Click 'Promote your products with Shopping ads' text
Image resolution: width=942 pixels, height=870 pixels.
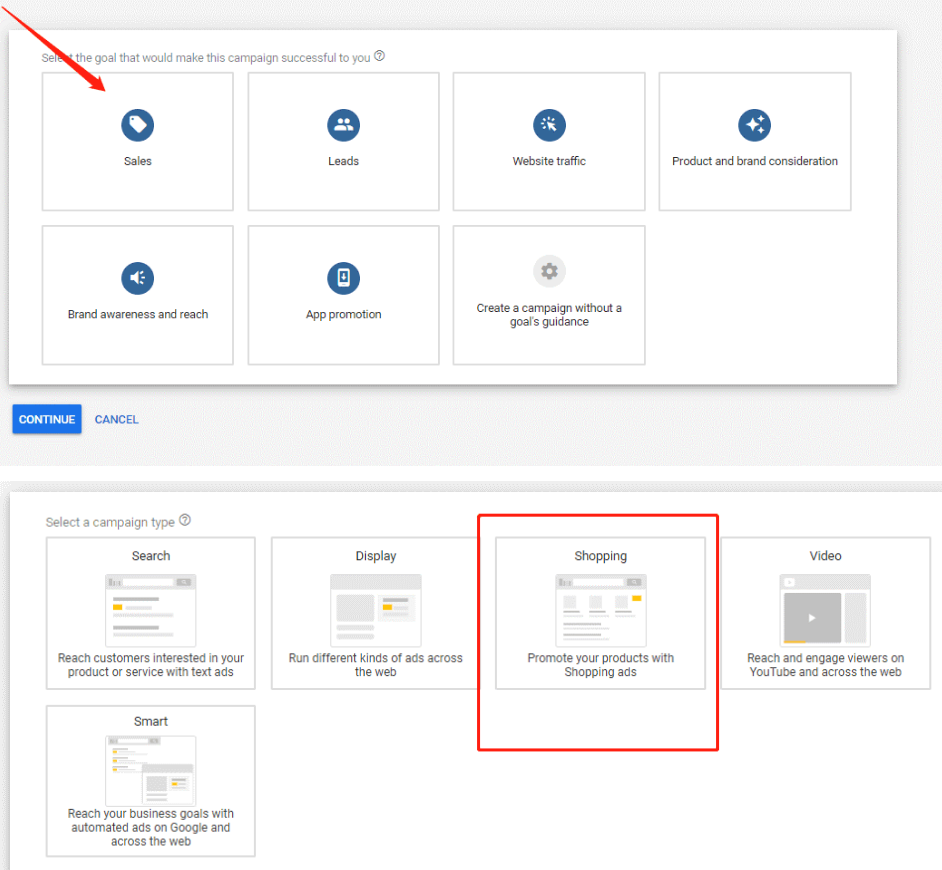pos(601,665)
